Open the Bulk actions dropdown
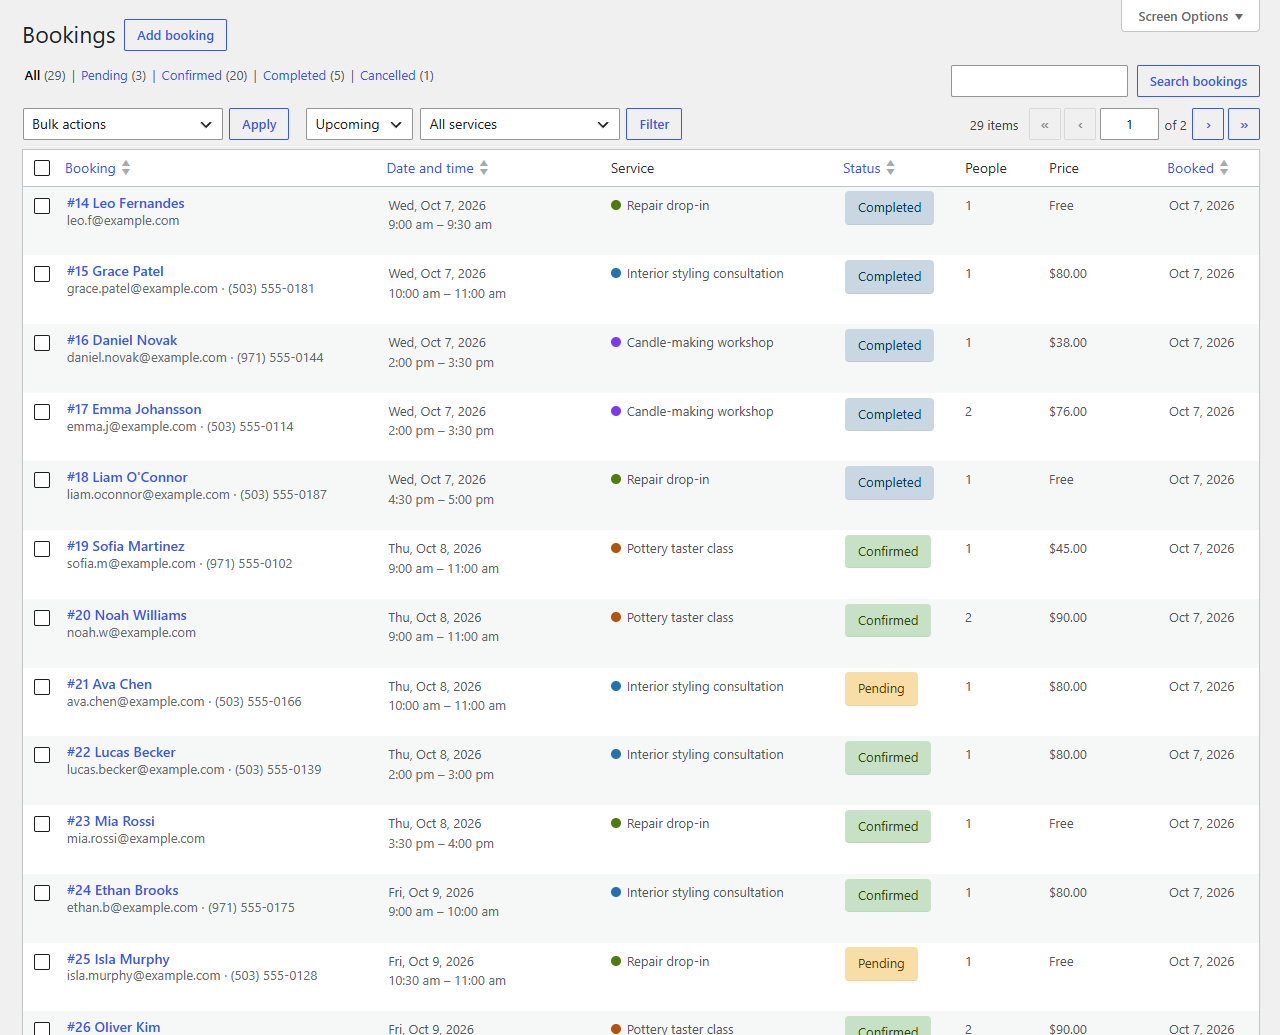The image size is (1280, 1035). pos(123,124)
